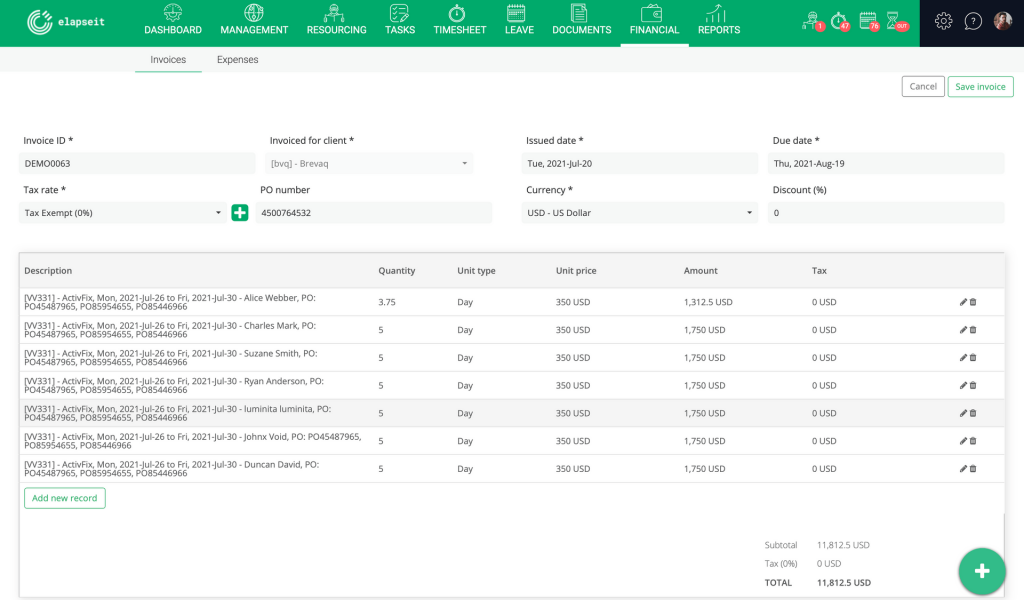Viewport: 1024px width, 600px height.
Task: Open the Invoiced for client dropdown
Action: [369, 163]
